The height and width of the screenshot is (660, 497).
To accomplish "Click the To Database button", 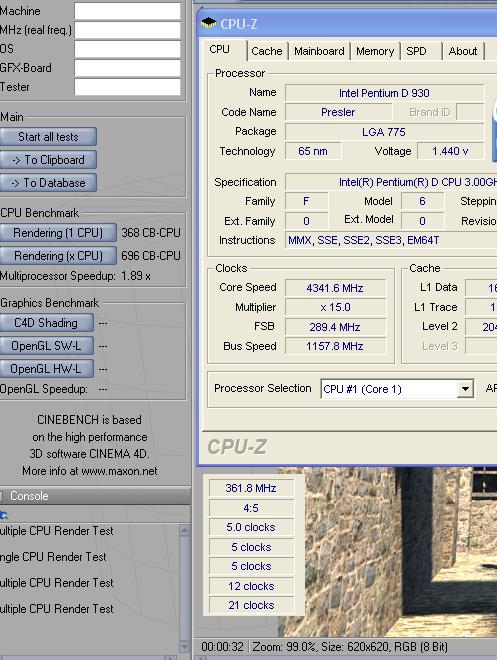I will click(48, 183).
